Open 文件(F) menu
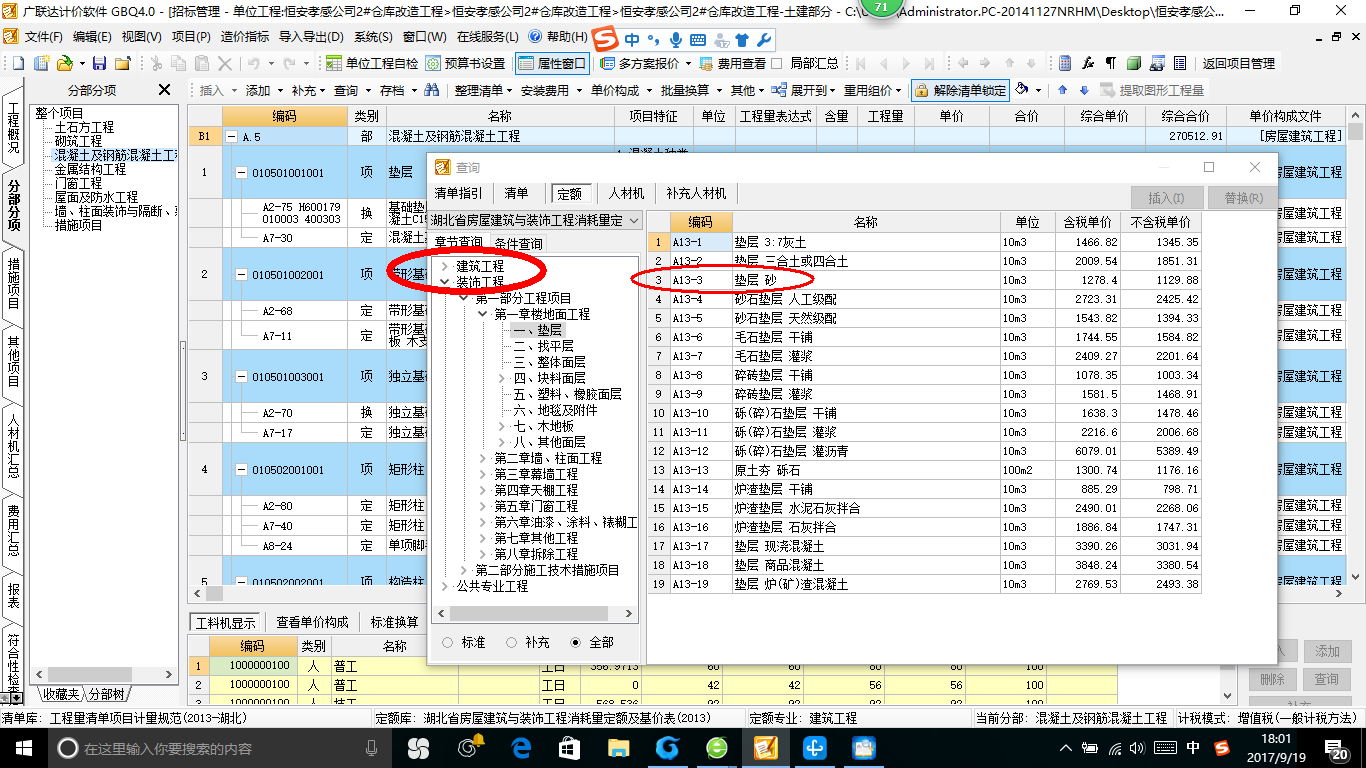 (x=43, y=36)
